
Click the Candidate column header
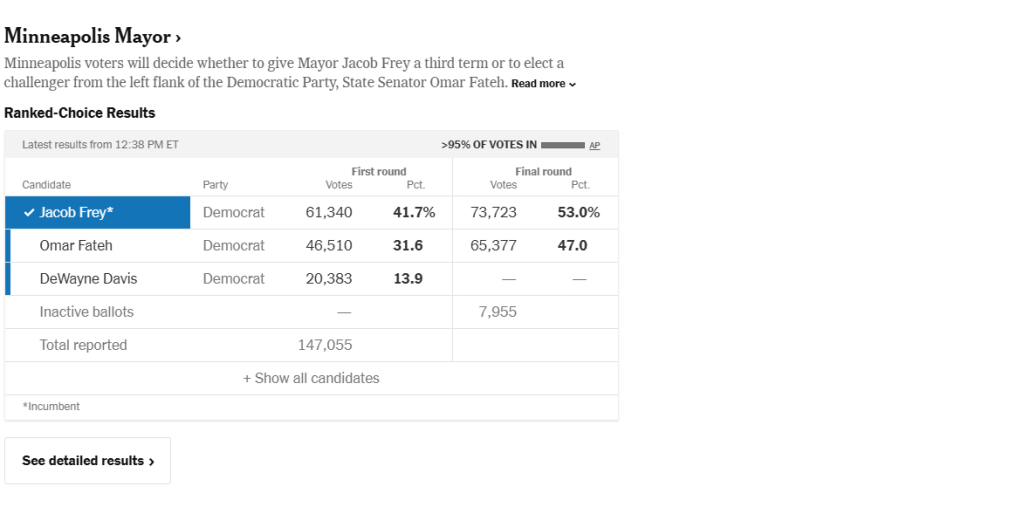pyautogui.click(x=46, y=185)
